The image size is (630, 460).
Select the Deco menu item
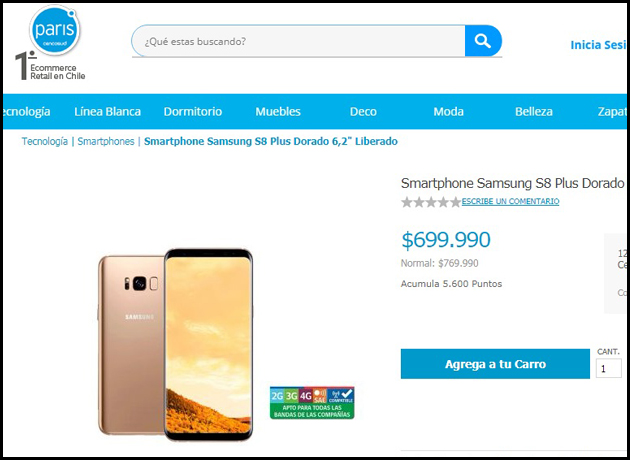pyautogui.click(x=363, y=112)
